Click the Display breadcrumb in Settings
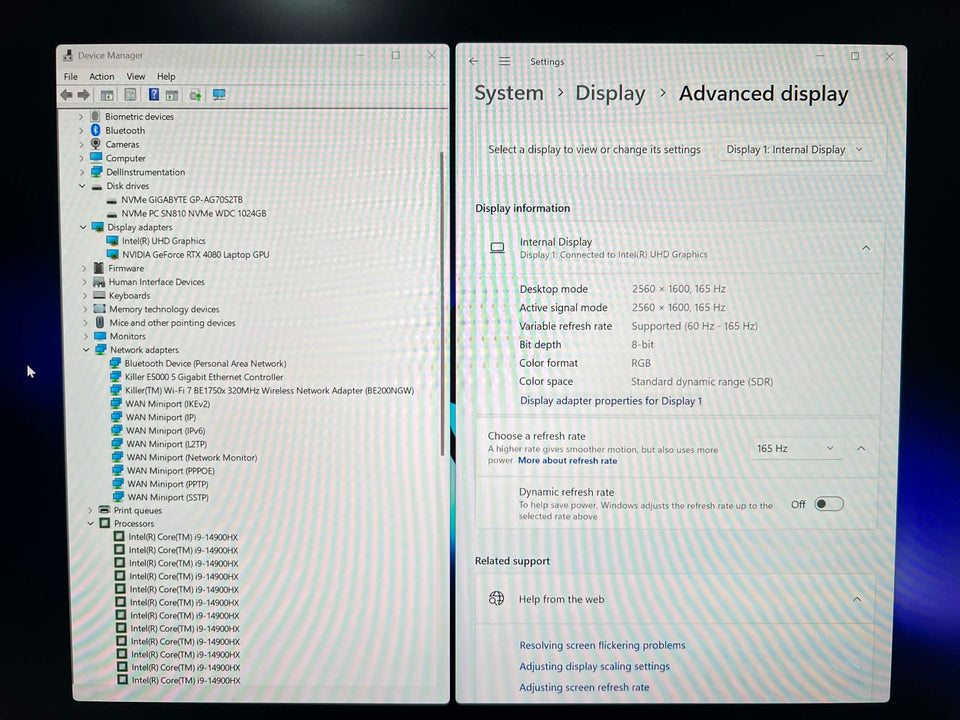The width and height of the screenshot is (960, 720). pyautogui.click(x=610, y=94)
